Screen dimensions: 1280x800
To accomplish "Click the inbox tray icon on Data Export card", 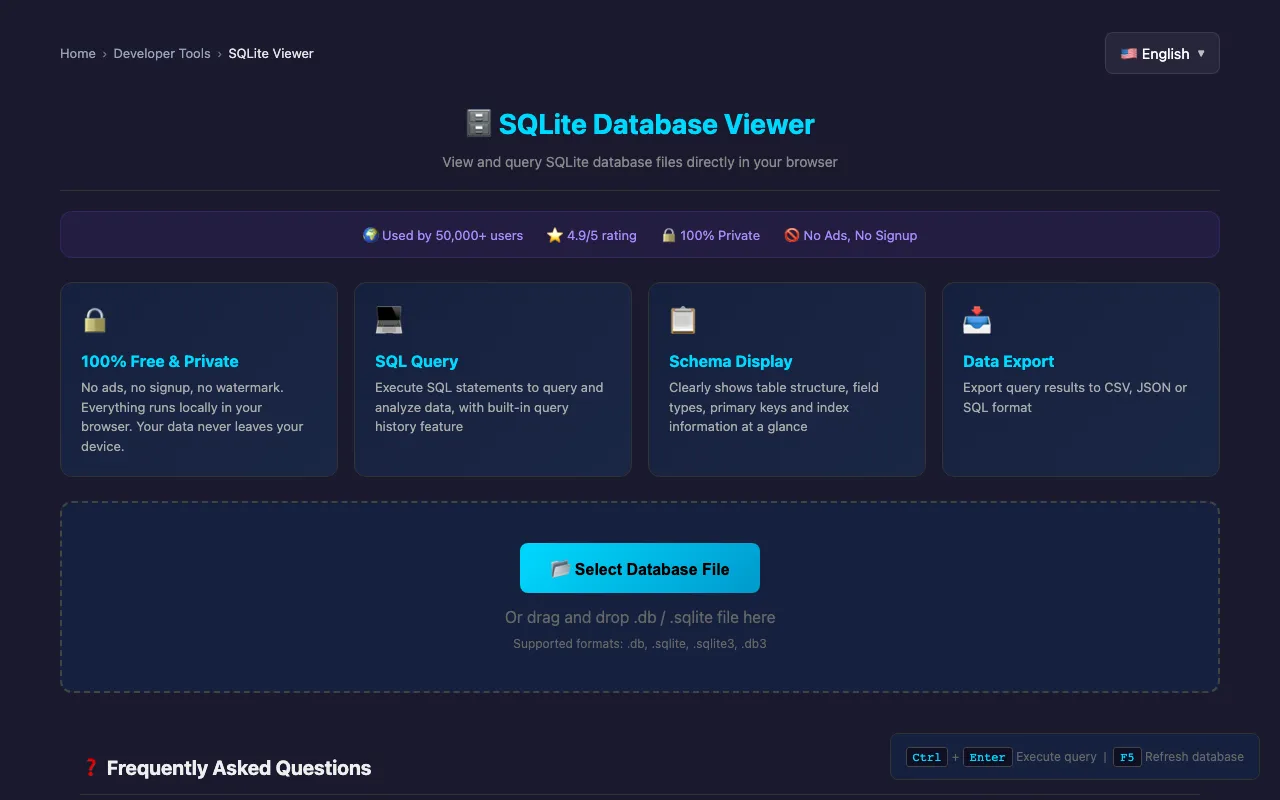I will point(977,320).
